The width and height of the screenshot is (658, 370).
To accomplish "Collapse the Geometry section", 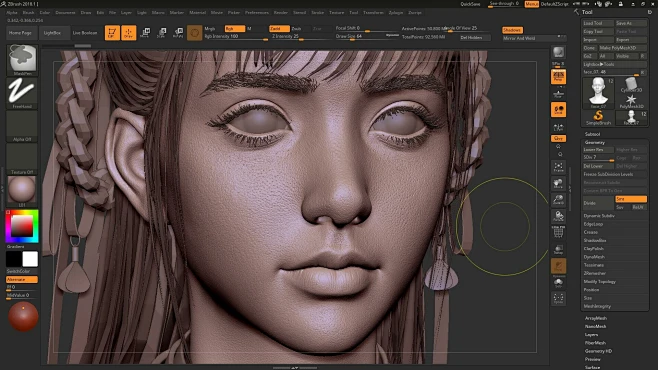I will 595,143.
